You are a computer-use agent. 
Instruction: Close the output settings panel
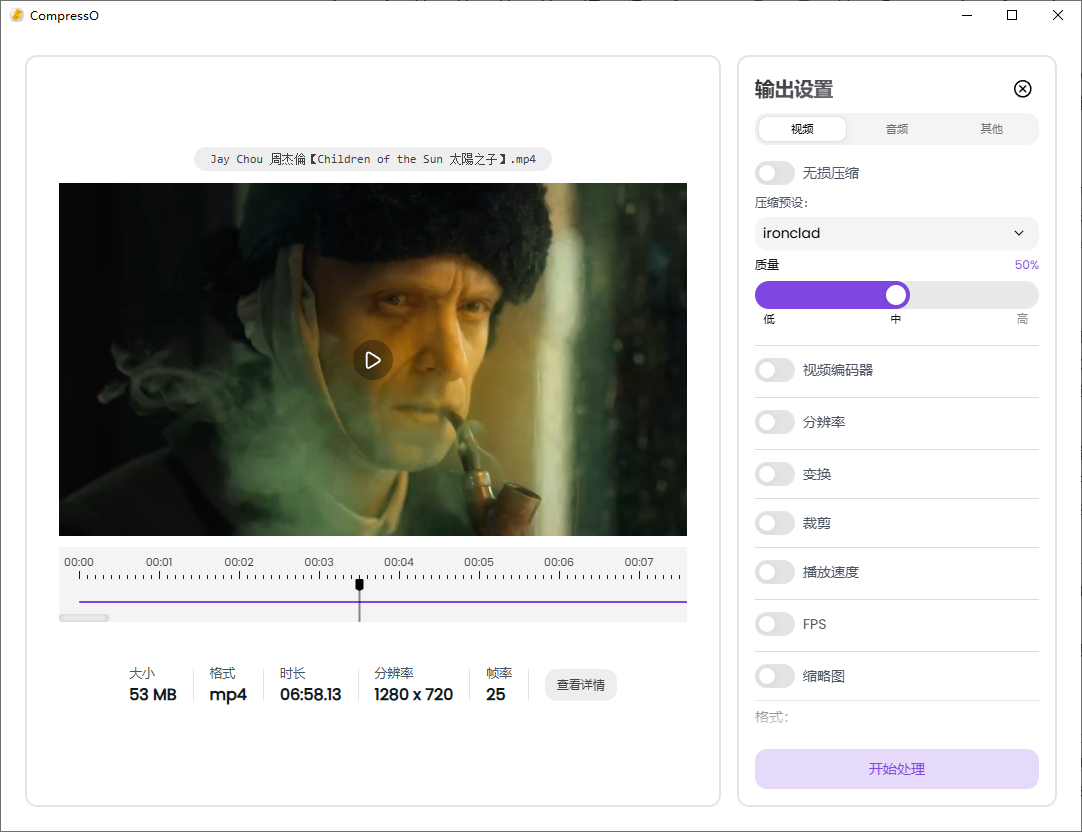(1022, 89)
